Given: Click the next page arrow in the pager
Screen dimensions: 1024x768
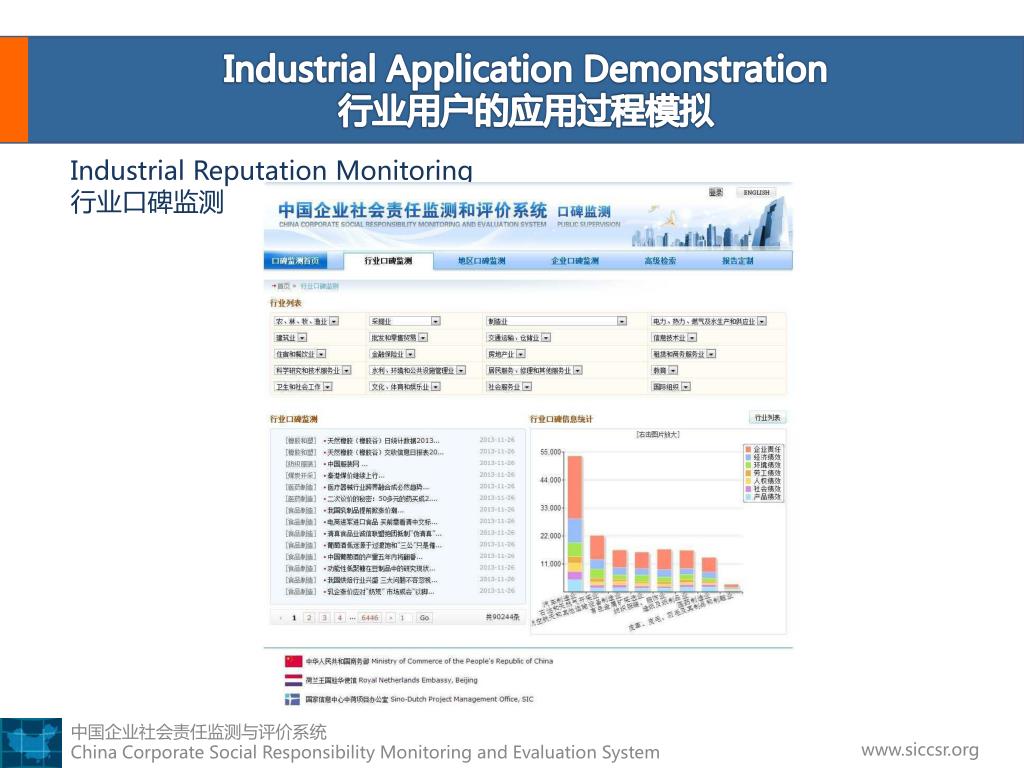Looking at the screenshot, I should pos(391,618).
